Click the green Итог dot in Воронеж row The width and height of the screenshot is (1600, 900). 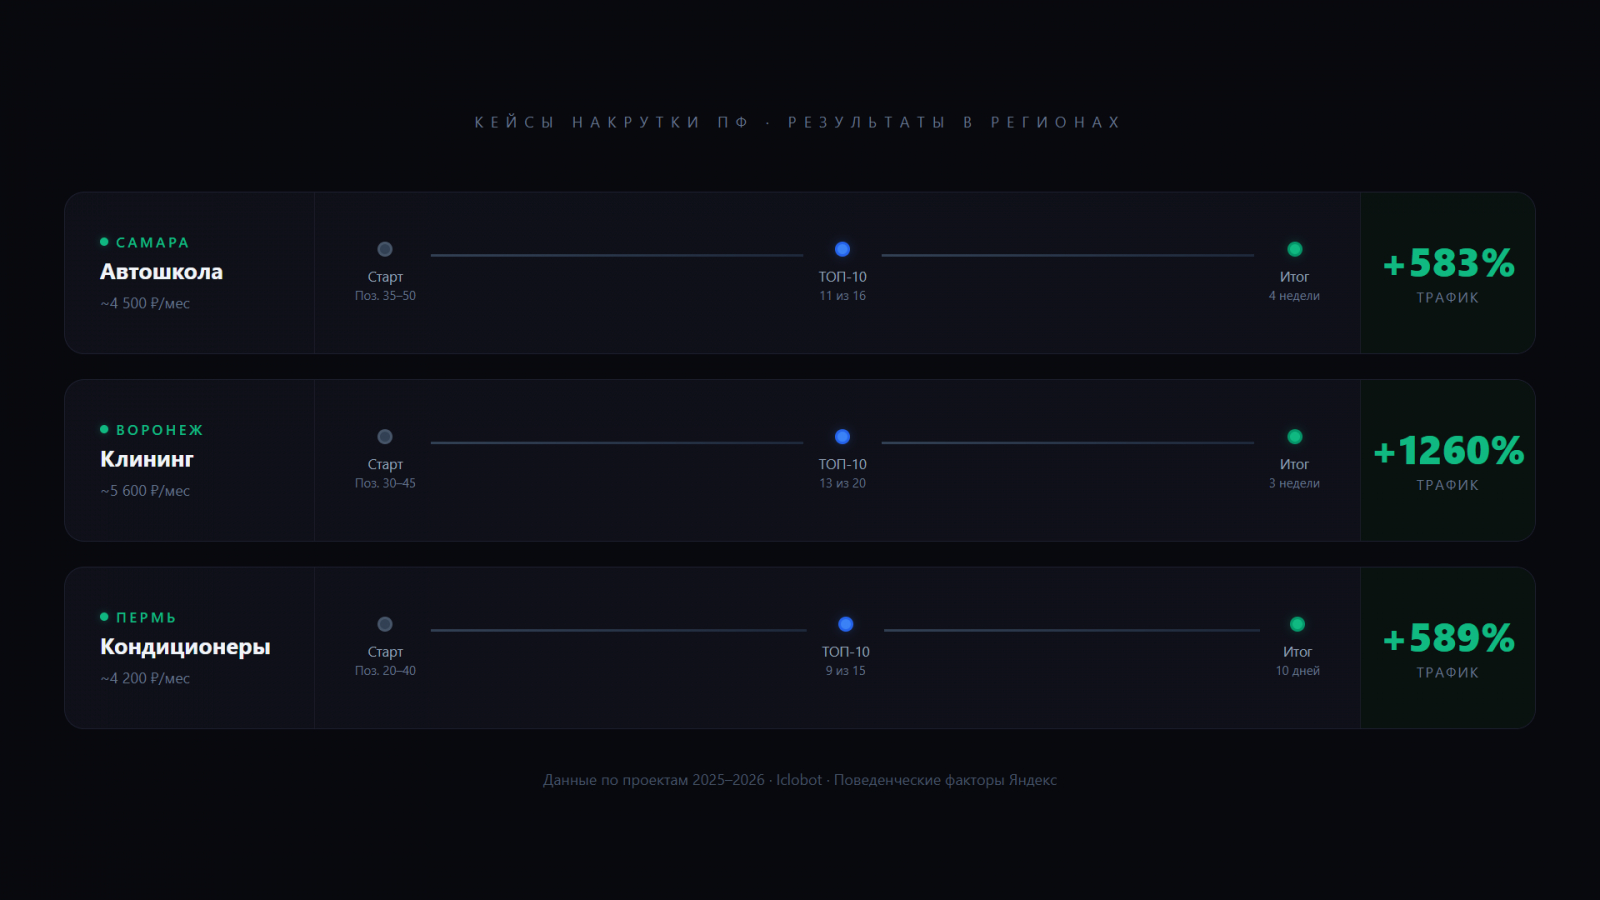pyautogui.click(x=1294, y=437)
